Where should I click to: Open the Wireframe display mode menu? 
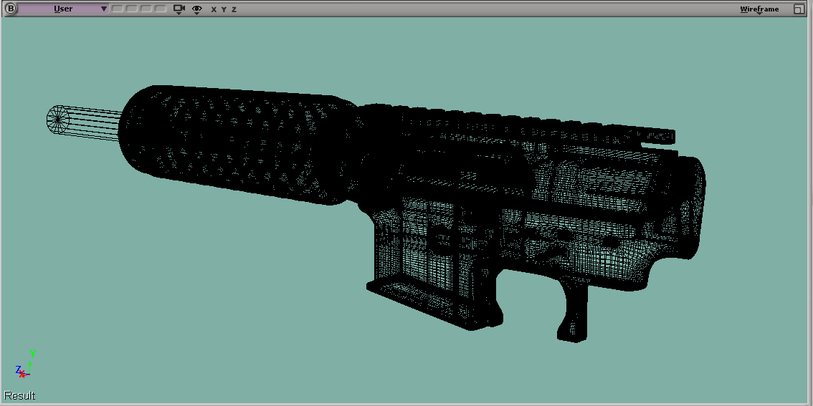pos(759,9)
